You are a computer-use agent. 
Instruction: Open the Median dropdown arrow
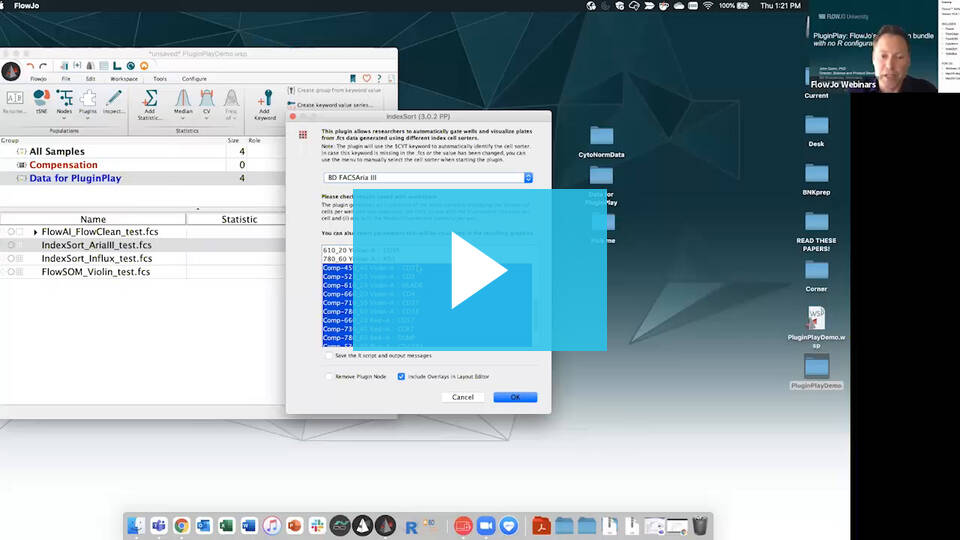(183, 118)
